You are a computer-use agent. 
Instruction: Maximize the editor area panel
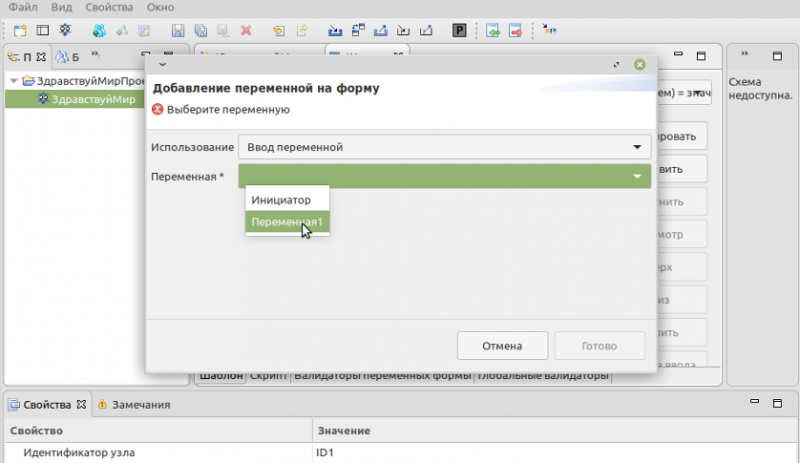pyautogui.click(x=701, y=56)
